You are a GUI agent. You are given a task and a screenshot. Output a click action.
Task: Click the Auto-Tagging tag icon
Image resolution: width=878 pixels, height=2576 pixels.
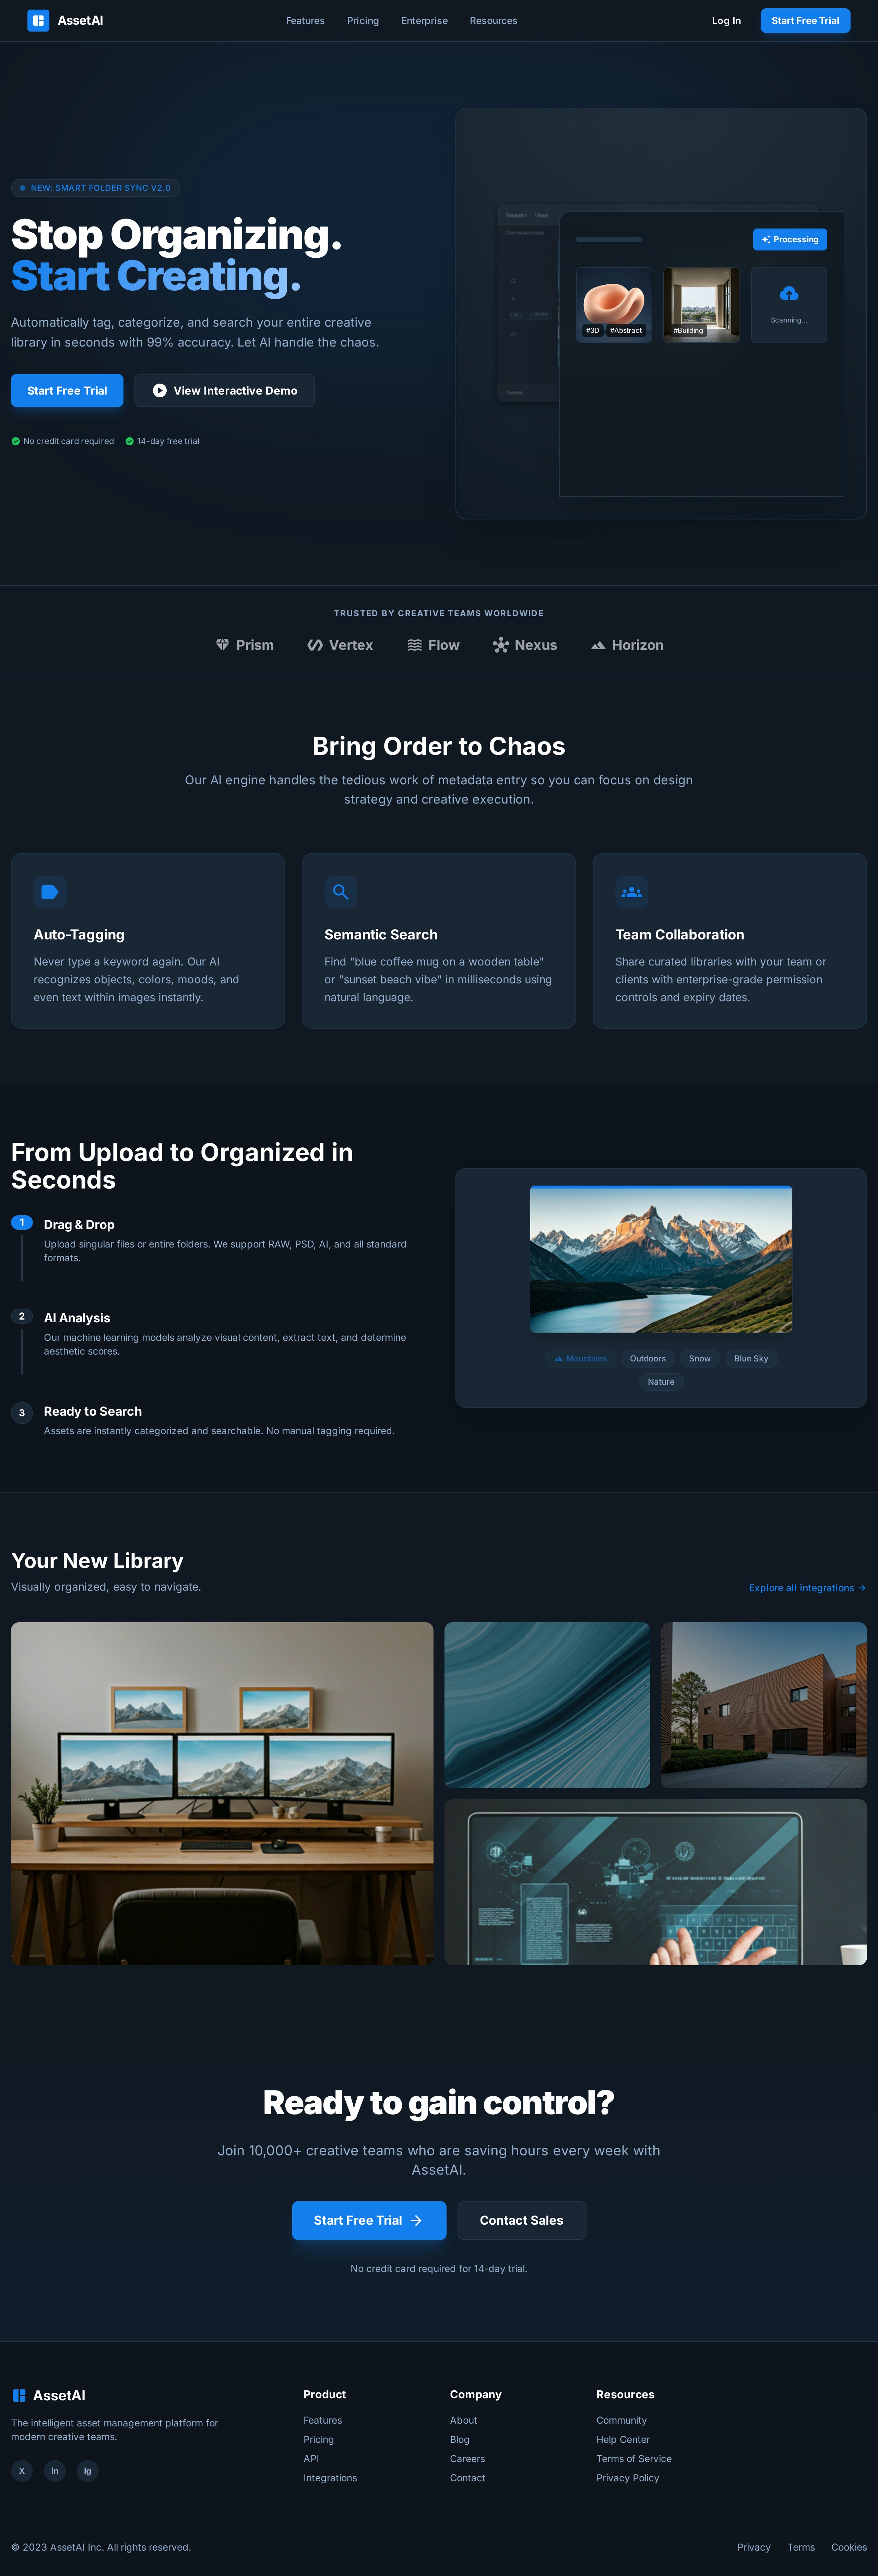(x=50, y=892)
